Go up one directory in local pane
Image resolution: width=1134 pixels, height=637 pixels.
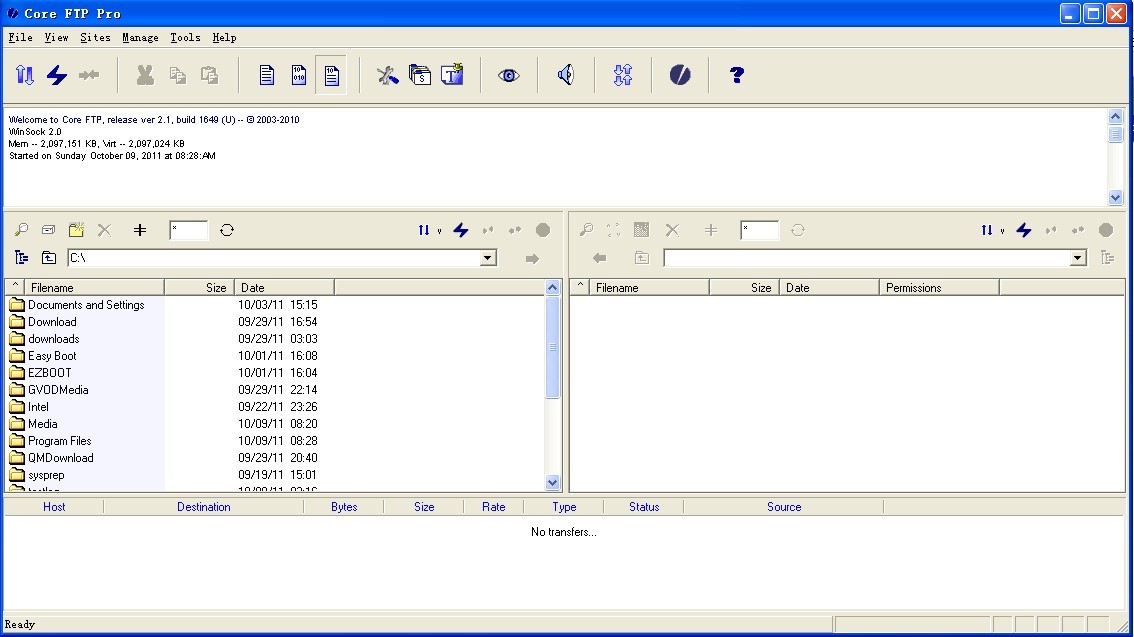tap(48, 258)
